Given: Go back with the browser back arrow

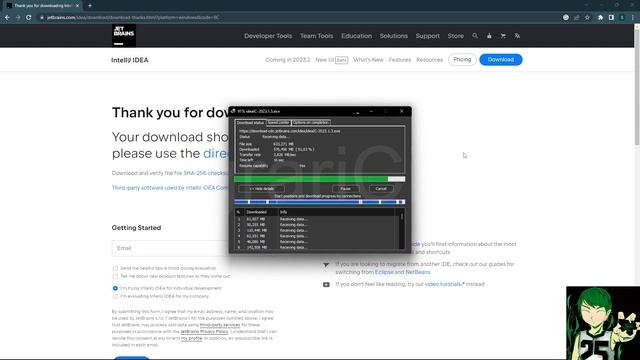Looking at the screenshot, I should point(7,18).
